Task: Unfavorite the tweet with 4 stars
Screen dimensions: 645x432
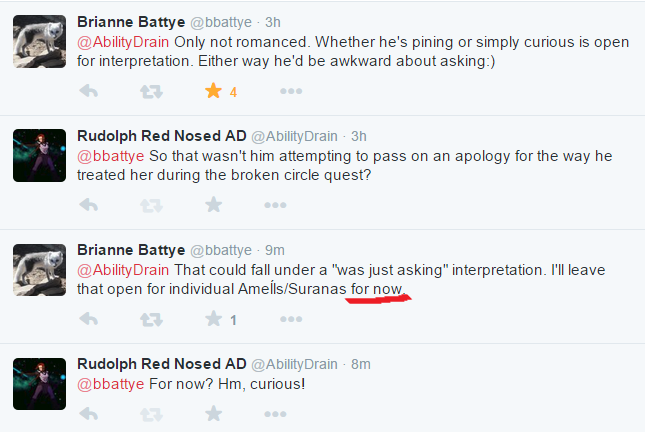Action: pos(212,91)
